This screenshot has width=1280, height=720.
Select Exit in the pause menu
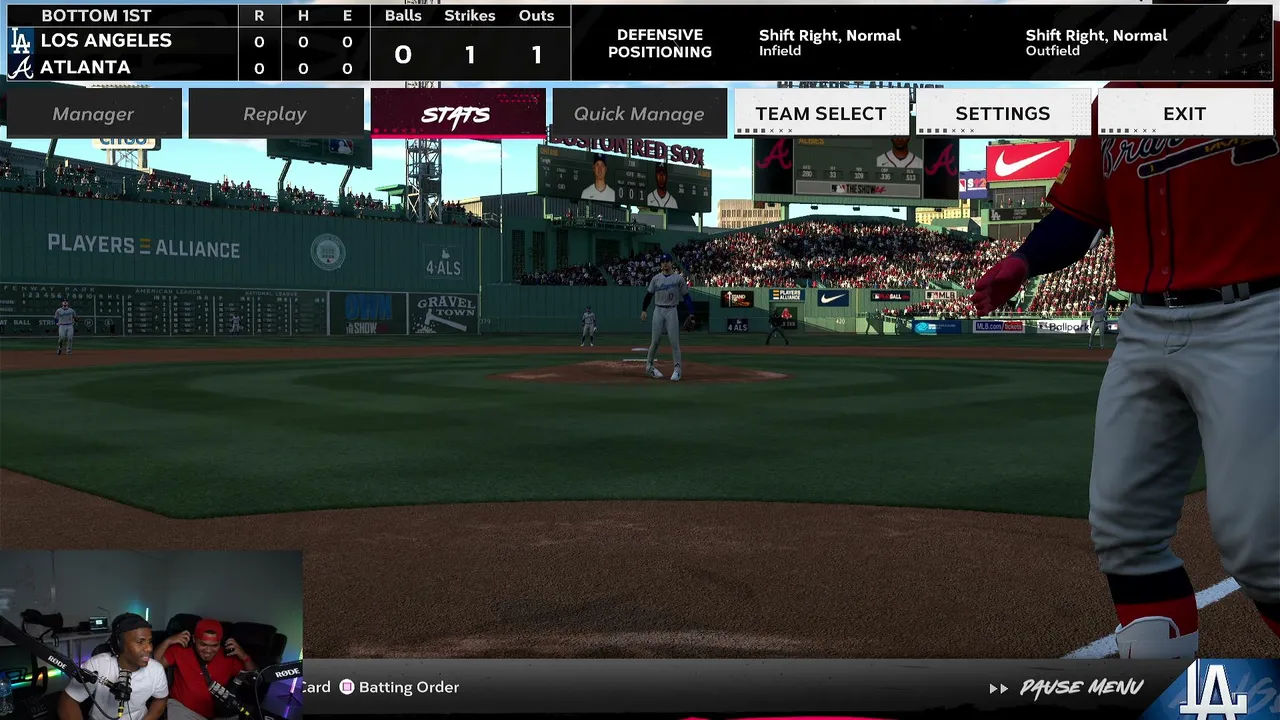pyautogui.click(x=1185, y=113)
